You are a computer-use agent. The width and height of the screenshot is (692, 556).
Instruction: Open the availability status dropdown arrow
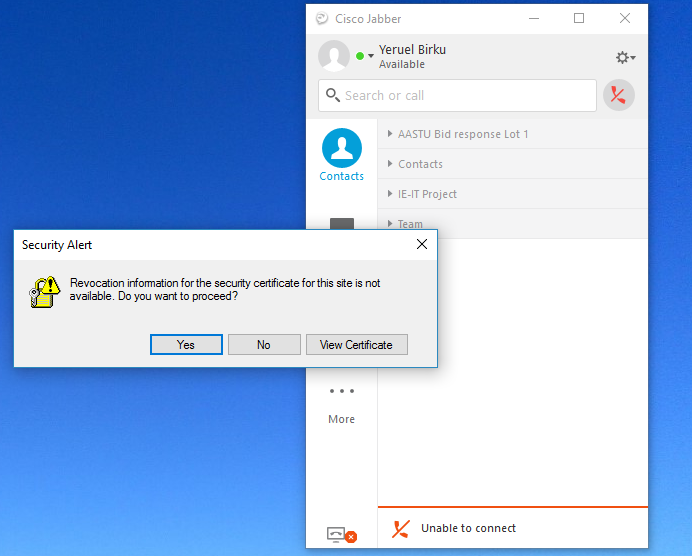coord(371,56)
